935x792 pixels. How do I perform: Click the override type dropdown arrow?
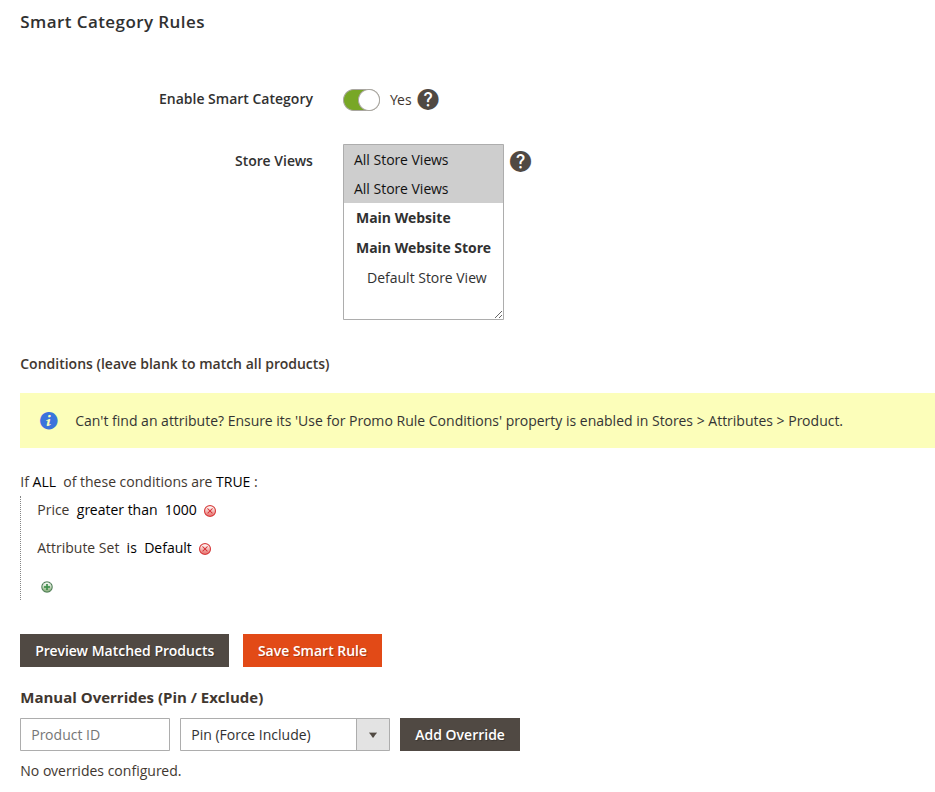[x=373, y=735]
